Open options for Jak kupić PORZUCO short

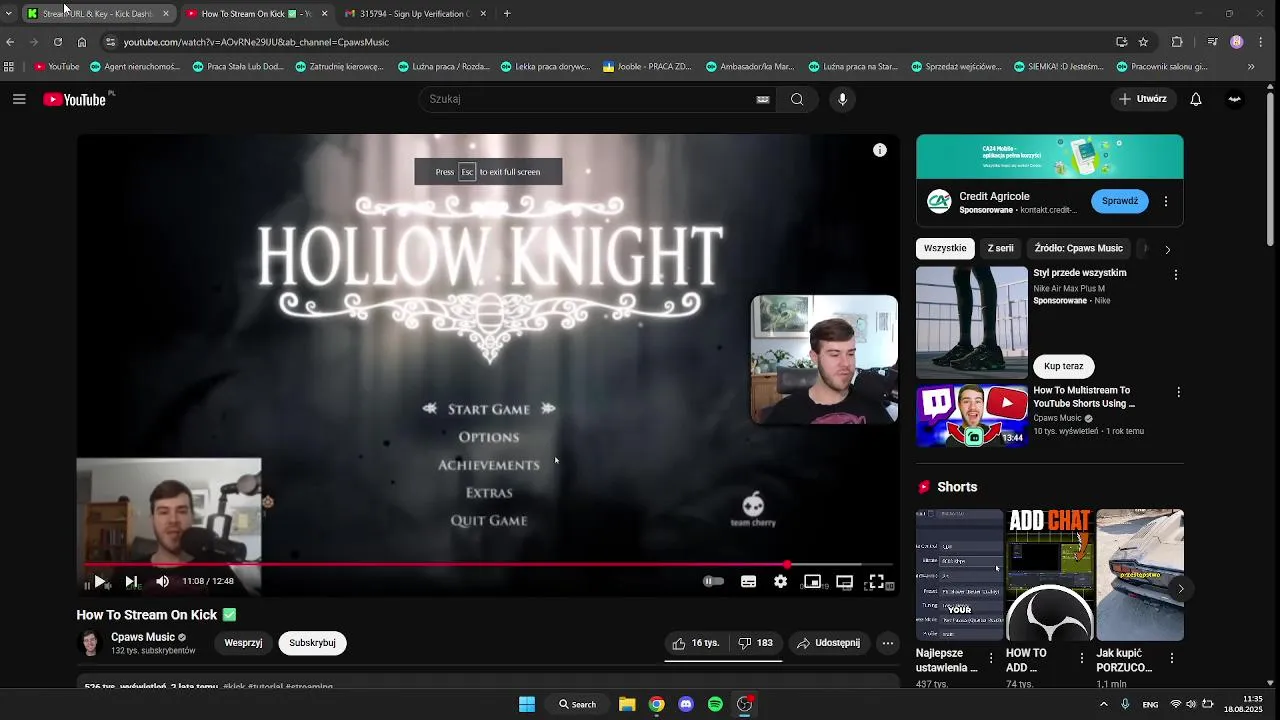tap(1171, 658)
